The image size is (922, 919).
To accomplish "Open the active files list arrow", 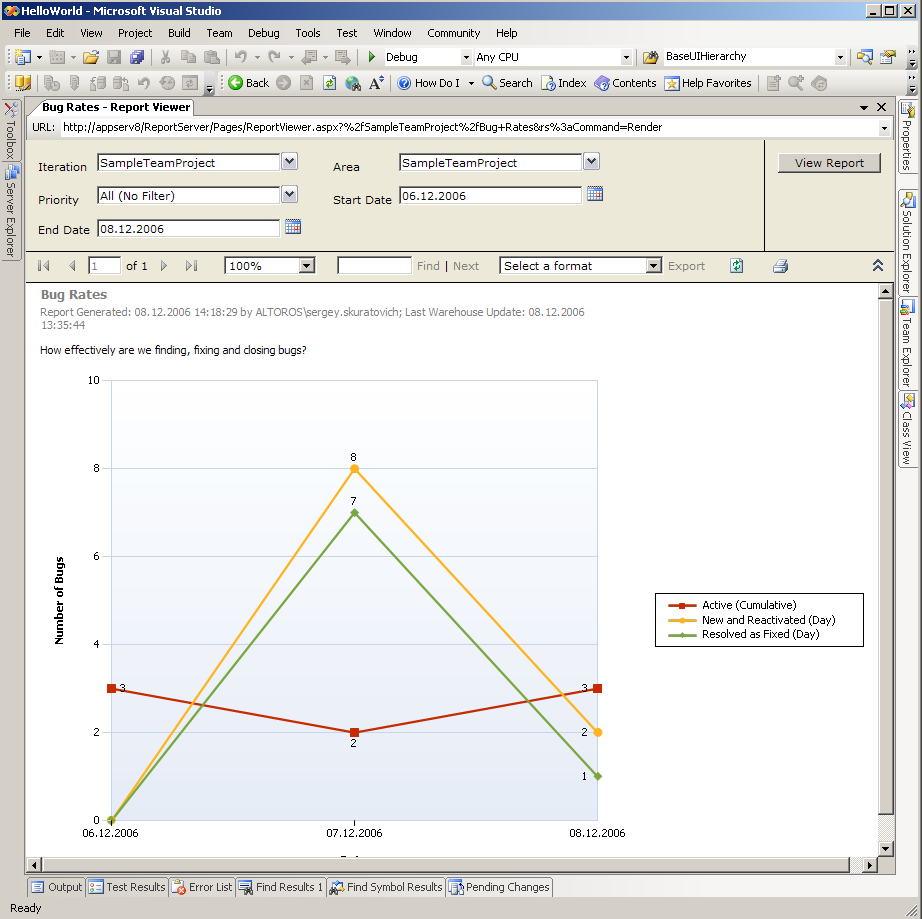I will click(x=864, y=108).
